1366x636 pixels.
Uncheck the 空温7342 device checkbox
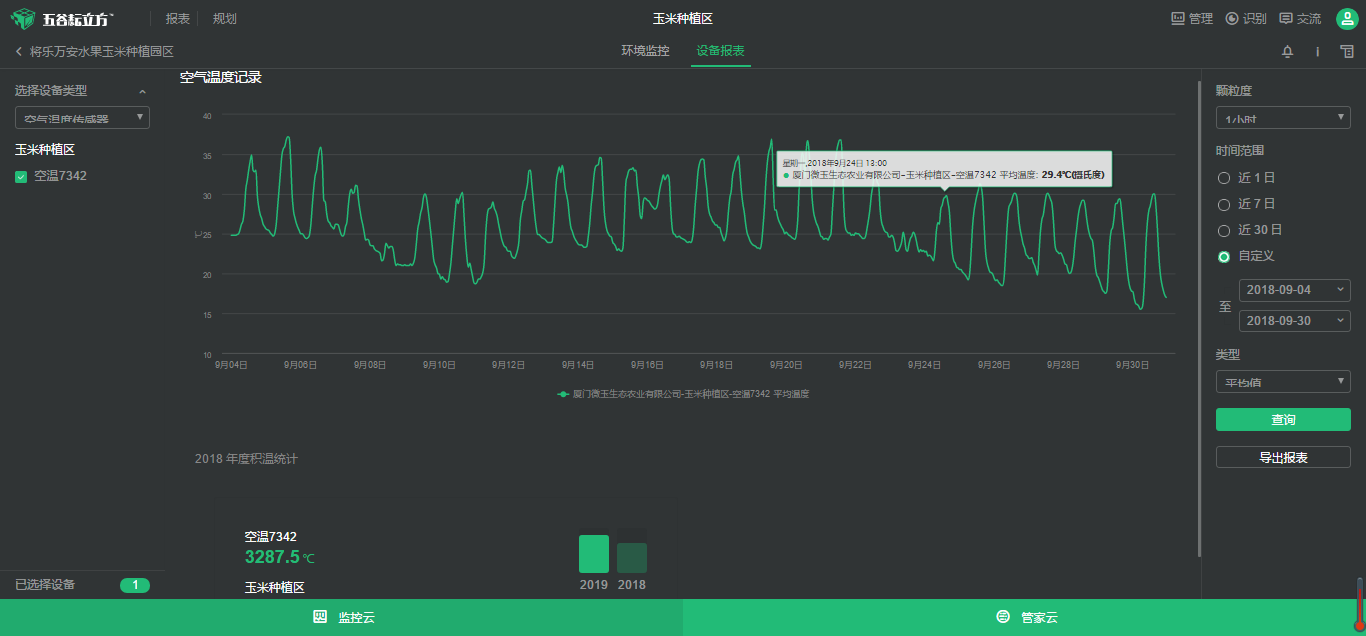[x=21, y=177]
